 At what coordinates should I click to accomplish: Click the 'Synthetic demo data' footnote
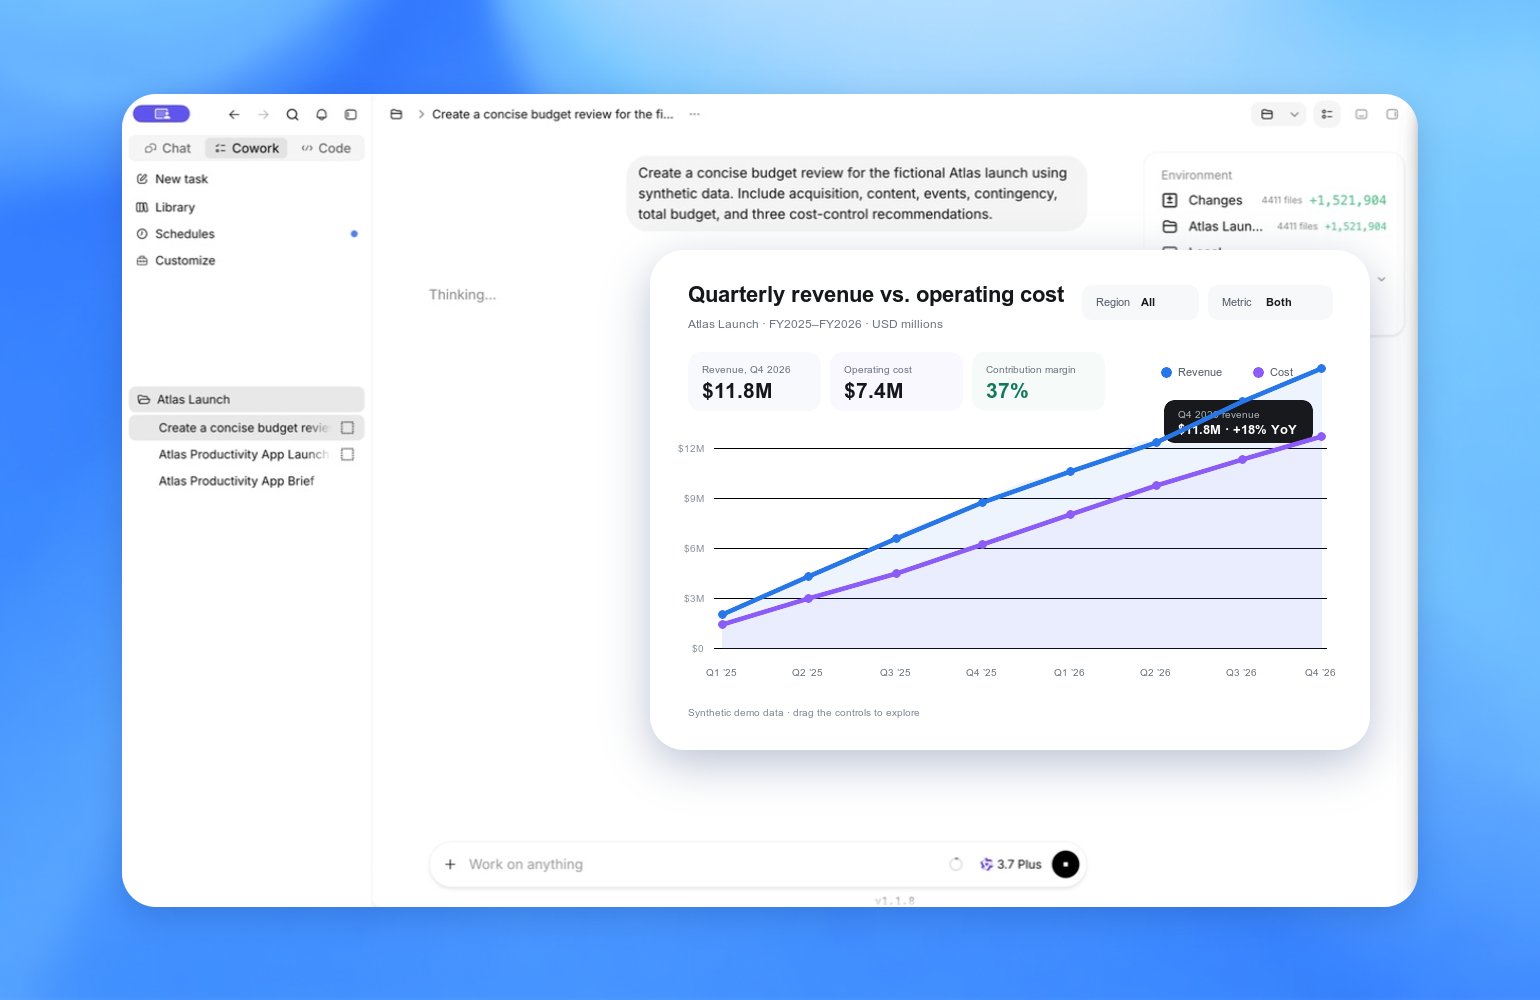804,713
